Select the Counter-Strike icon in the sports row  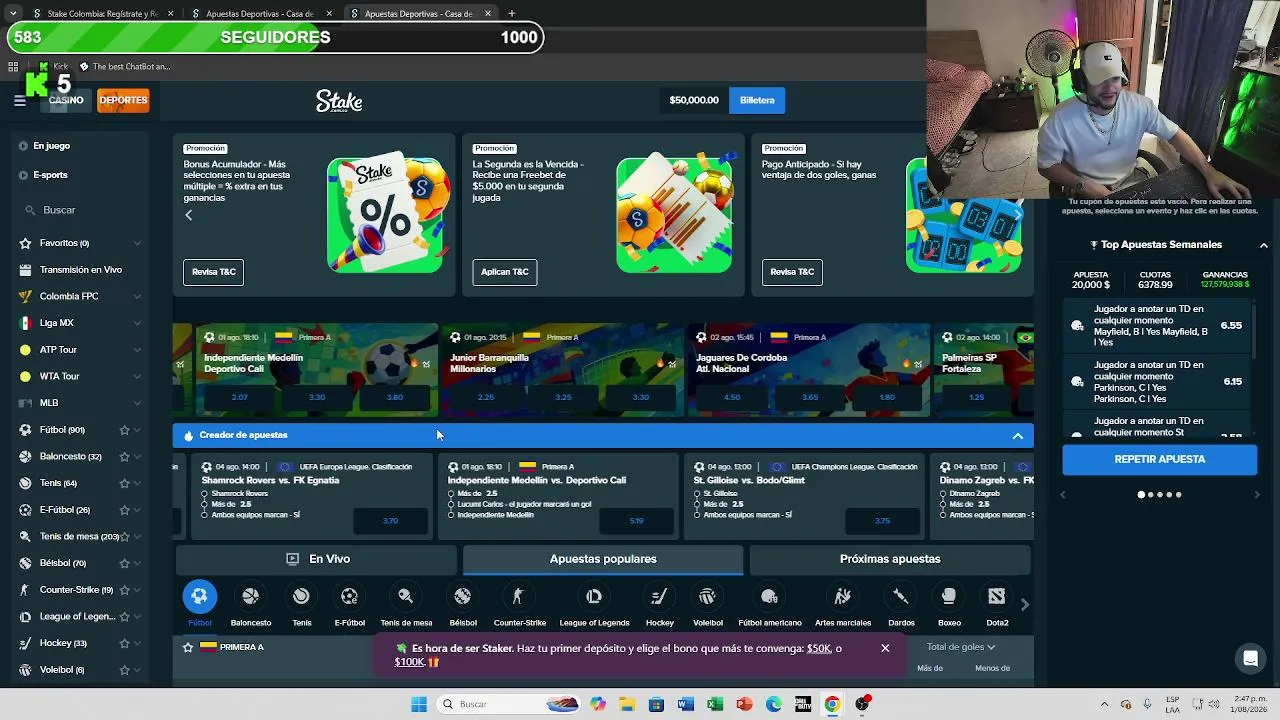(x=518, y=597)
